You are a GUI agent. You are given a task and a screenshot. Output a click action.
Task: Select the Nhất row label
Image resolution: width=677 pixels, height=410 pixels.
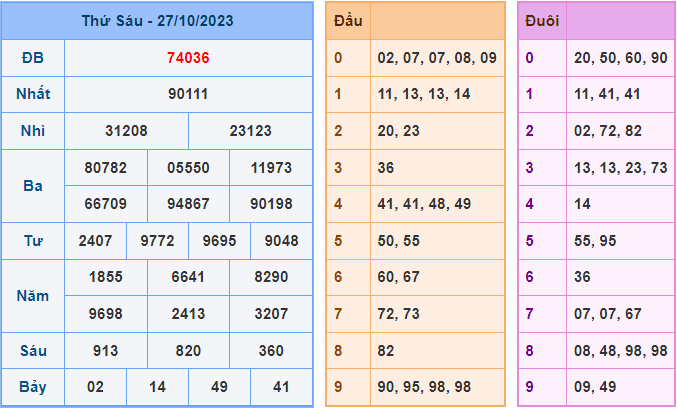click(x=33, y=94)
